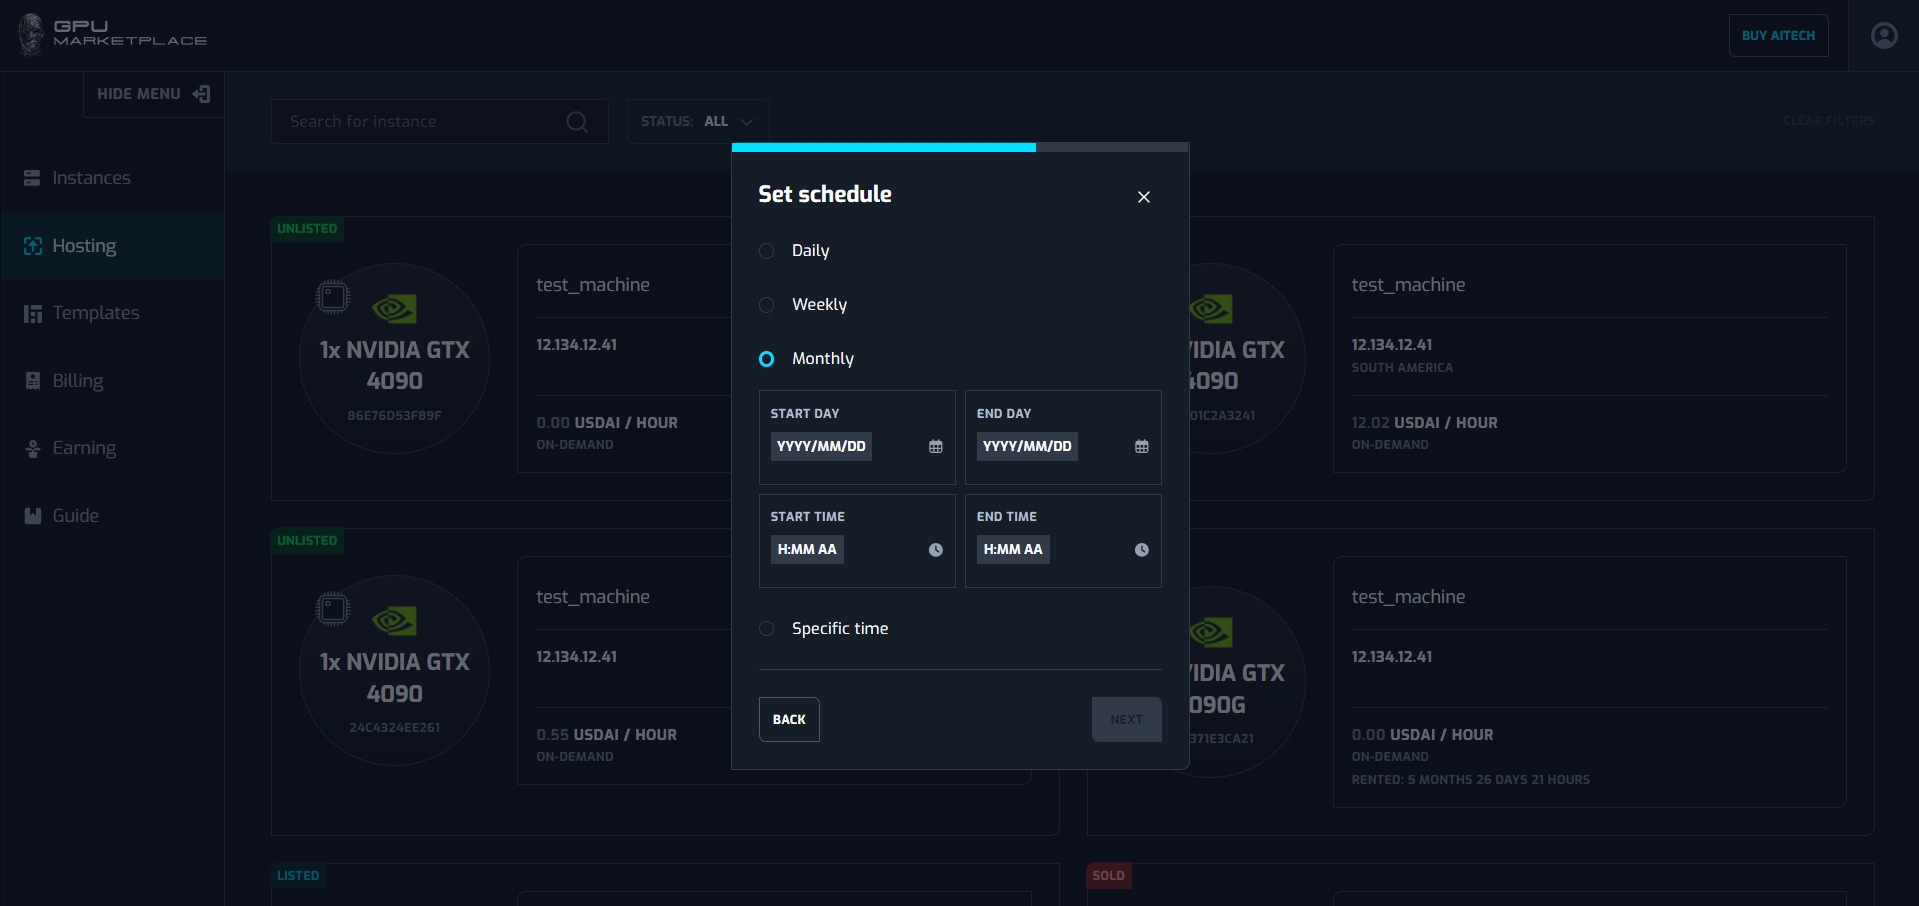Open the Start Day calendar picker icon
This screenshot has width=1919, height=906.
(x=935, y=447)
